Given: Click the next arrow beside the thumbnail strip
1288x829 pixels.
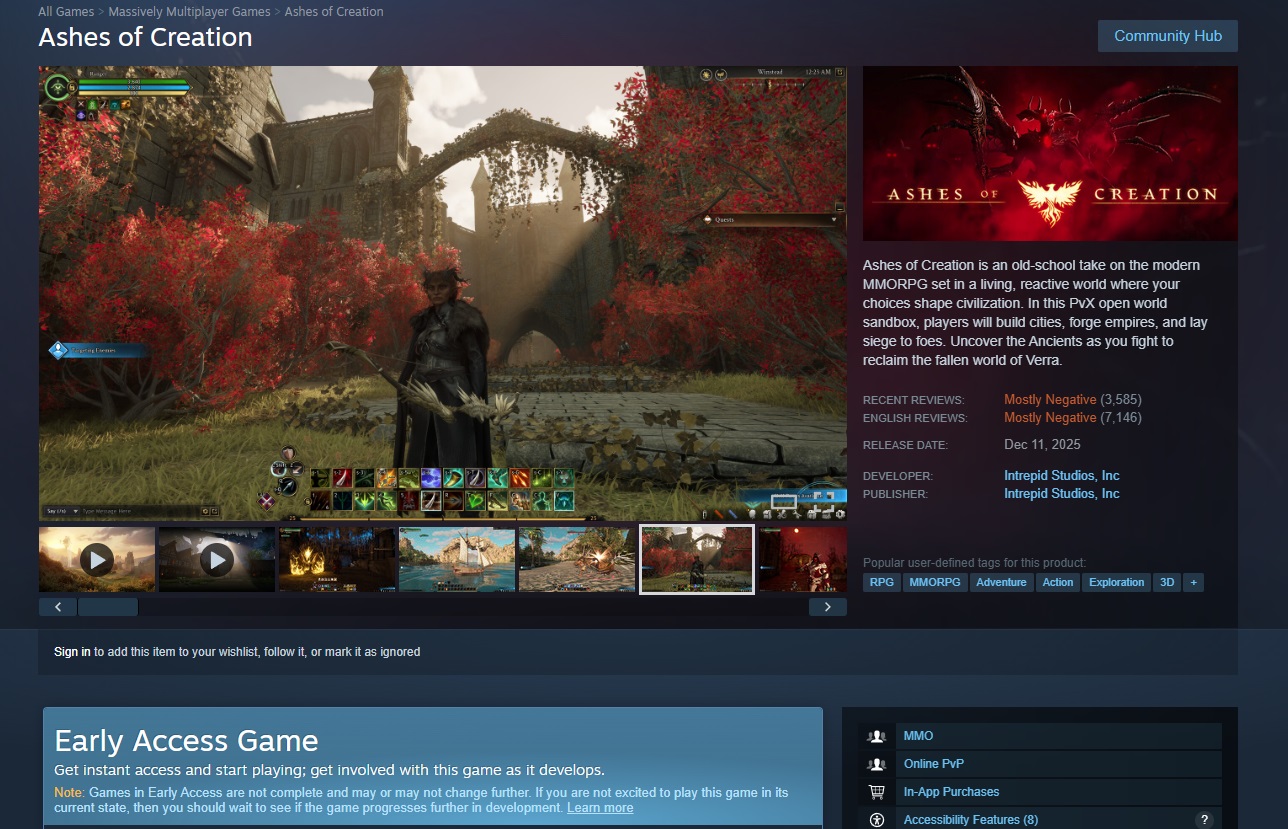Looking at the screenshot, I should click(827, 606).
